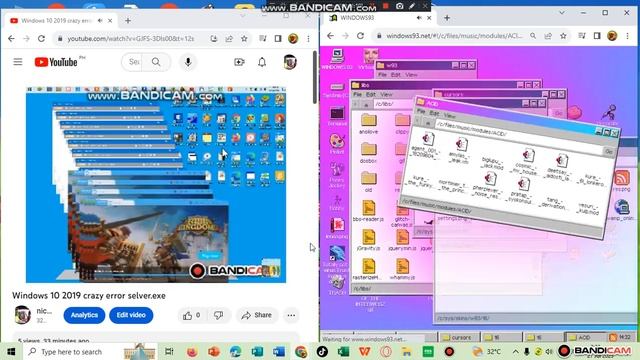Open pratap module file in AOD window
The width and height of the screenshot is (640, 360).
pos(522,190)
